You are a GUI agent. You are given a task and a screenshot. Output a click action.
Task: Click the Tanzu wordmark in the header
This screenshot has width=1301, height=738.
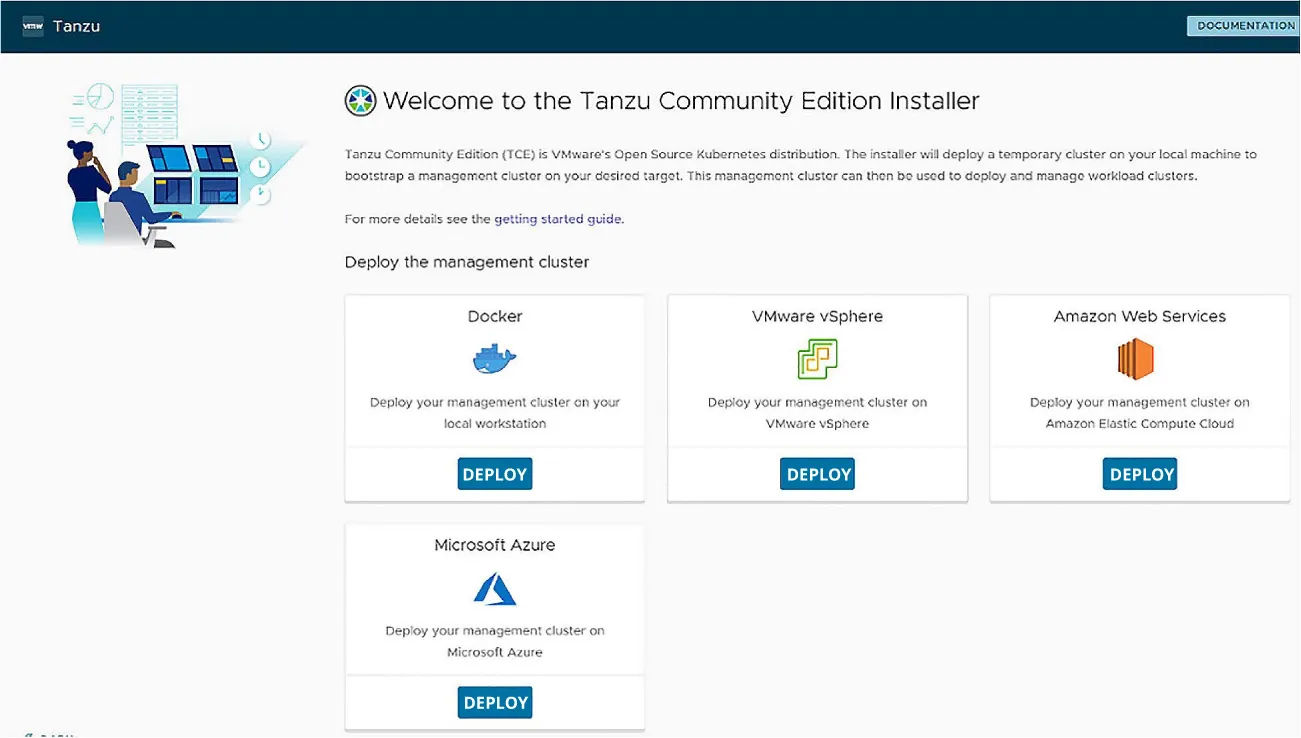(78, 26)
